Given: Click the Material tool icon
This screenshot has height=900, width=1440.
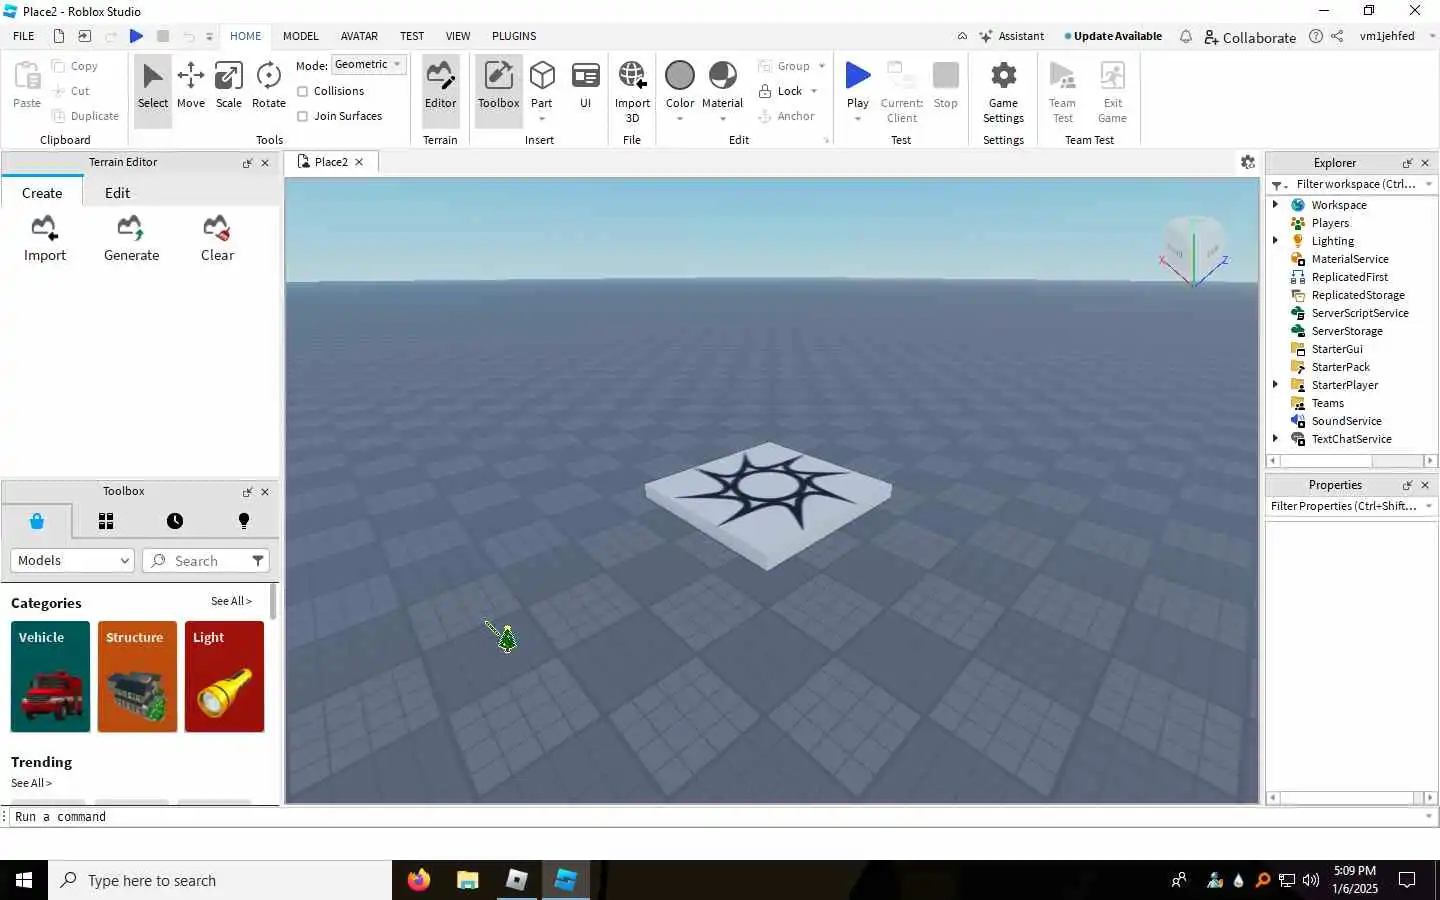Looking at the screenshot, I should click(x=722, y=76).
